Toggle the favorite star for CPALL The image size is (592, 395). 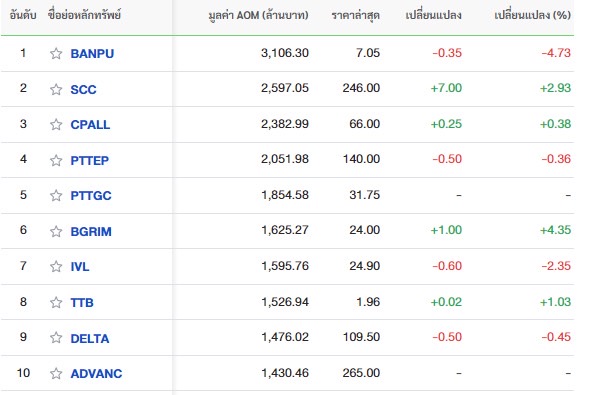[56, 125]
